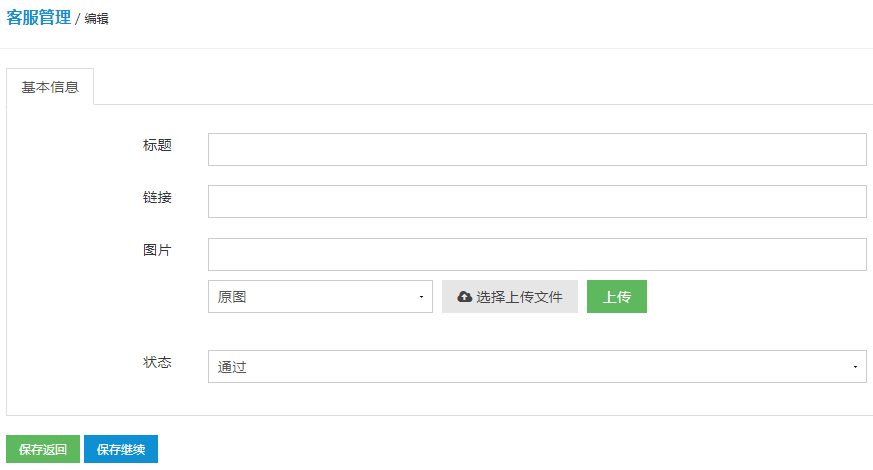The image size is (873, 470).
Task: Click the 链接 field label
Action: click(x=157, y=198)
